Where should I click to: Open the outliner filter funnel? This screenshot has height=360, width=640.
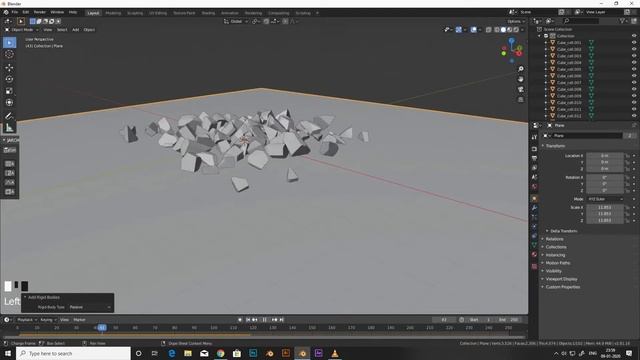(x=623, y=21)
